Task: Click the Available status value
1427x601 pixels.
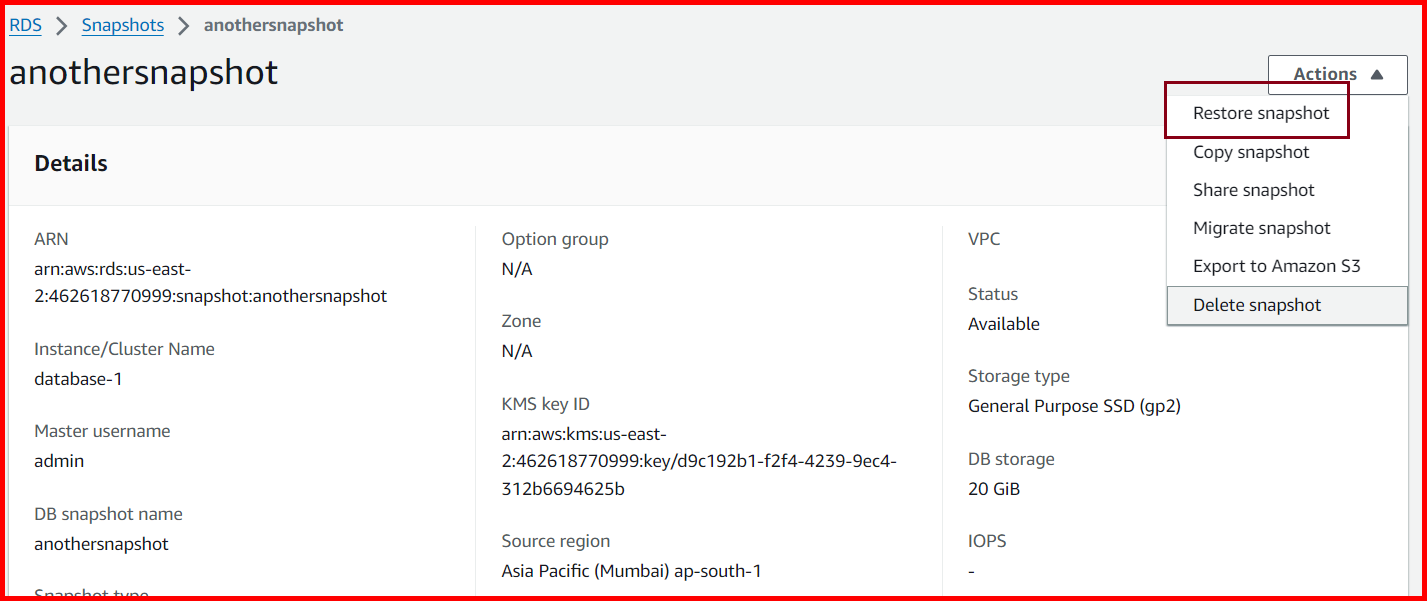Action: pyautogui.click(x=1003, y=323)
